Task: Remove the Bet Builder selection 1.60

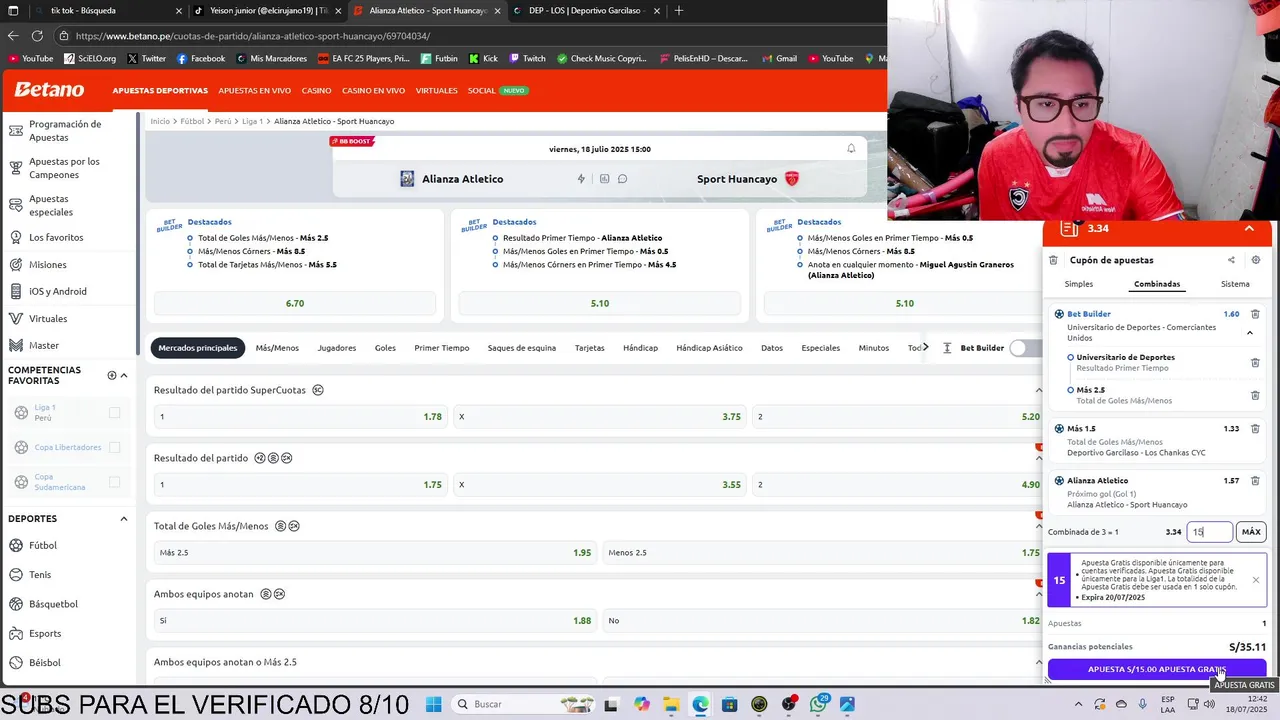Action: 1255,314
